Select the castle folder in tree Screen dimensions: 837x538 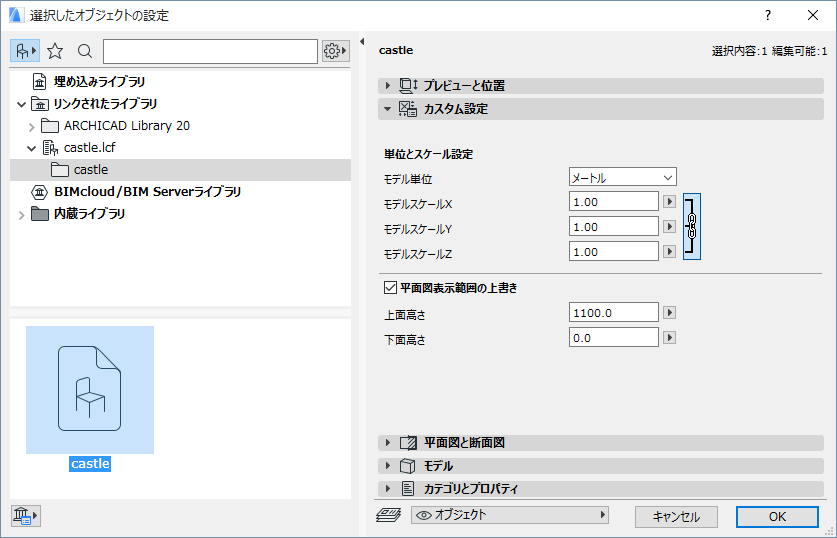[x=180, y=170]
